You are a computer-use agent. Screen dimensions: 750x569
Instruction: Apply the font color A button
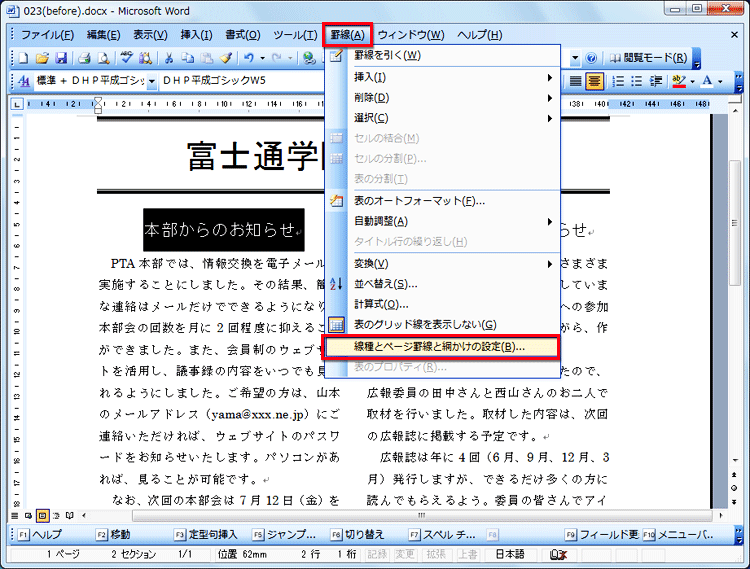[707, 81]
